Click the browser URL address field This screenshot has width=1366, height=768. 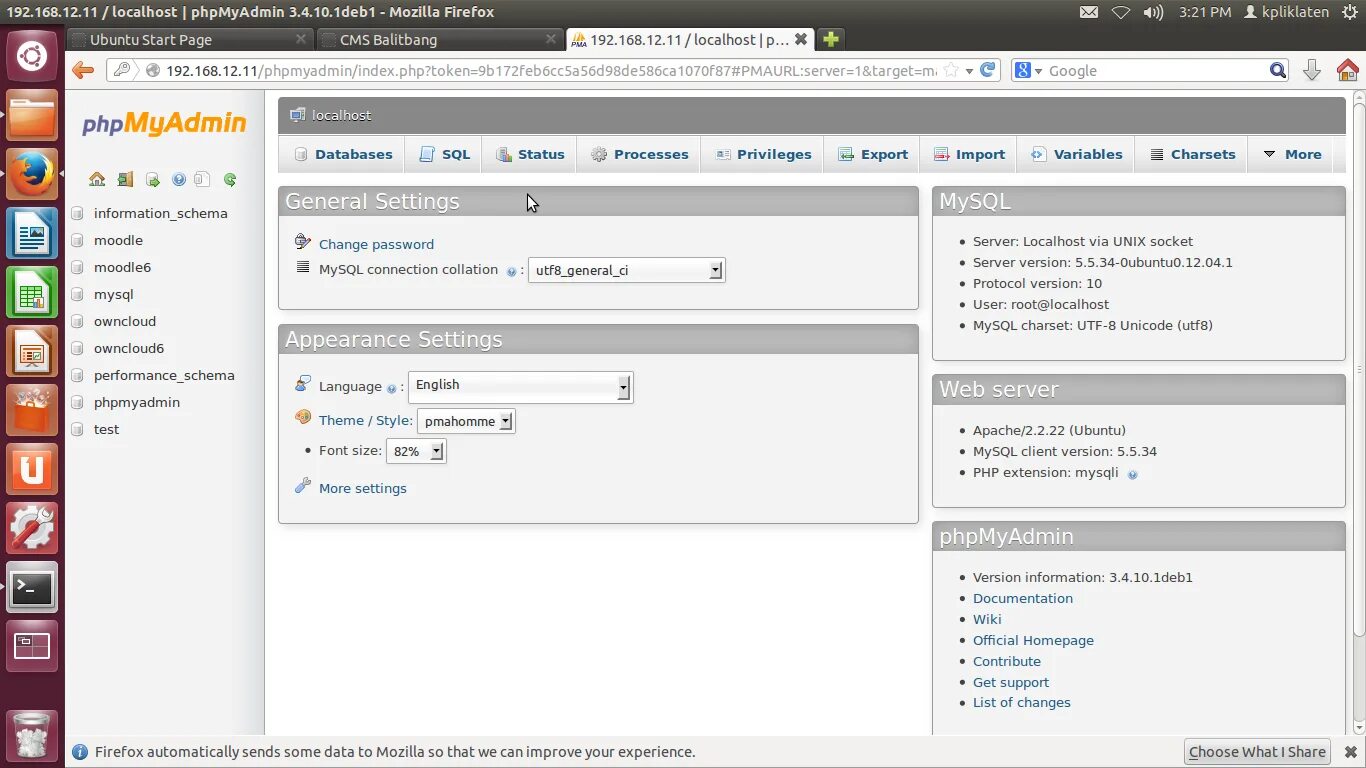tap(551, 70)
